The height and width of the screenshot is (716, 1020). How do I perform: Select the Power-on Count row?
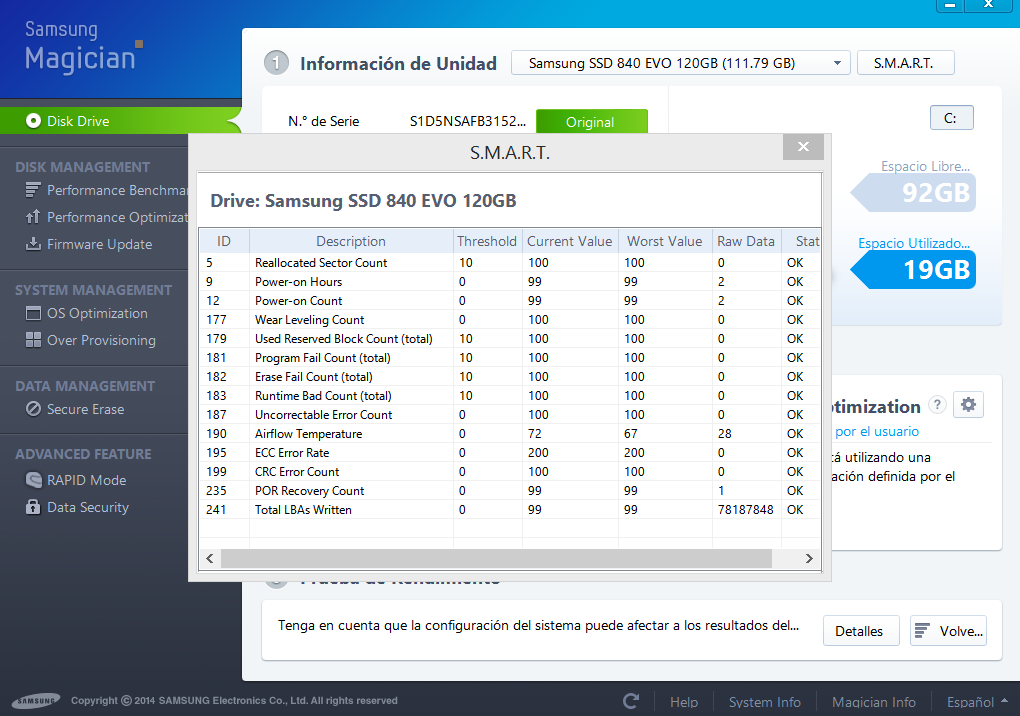click(x=509, y=300)
